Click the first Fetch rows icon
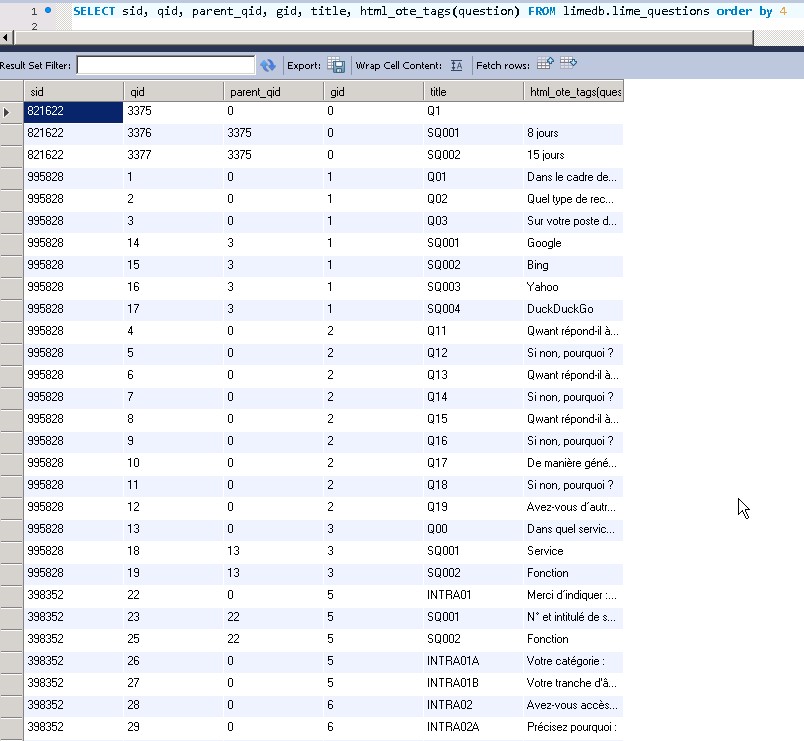 click(545, 64)
